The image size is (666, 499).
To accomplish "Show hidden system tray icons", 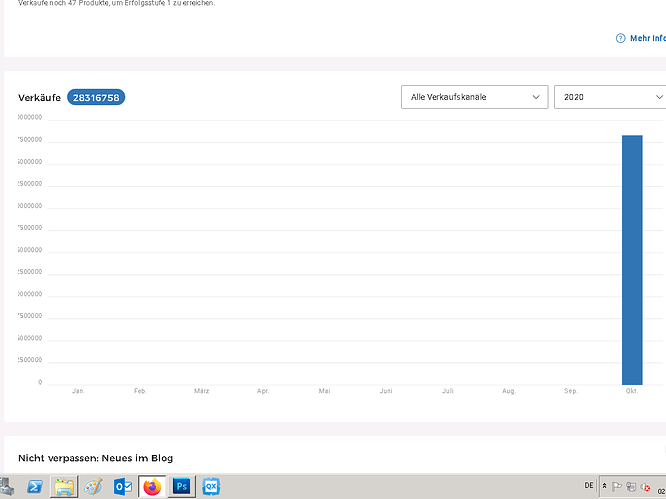I will click(604, 485).
